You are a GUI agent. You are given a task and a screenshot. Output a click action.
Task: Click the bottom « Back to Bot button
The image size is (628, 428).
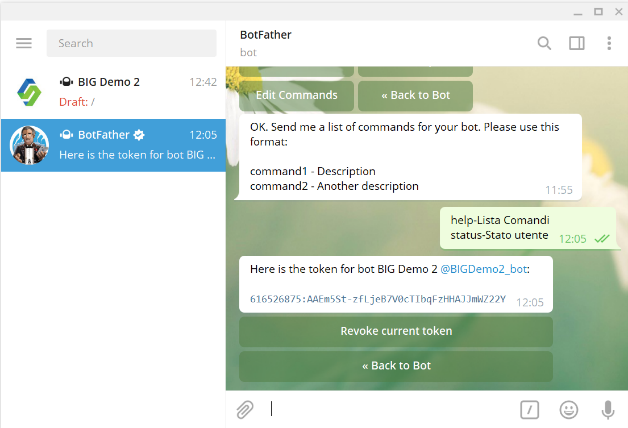tap(396, 366)
